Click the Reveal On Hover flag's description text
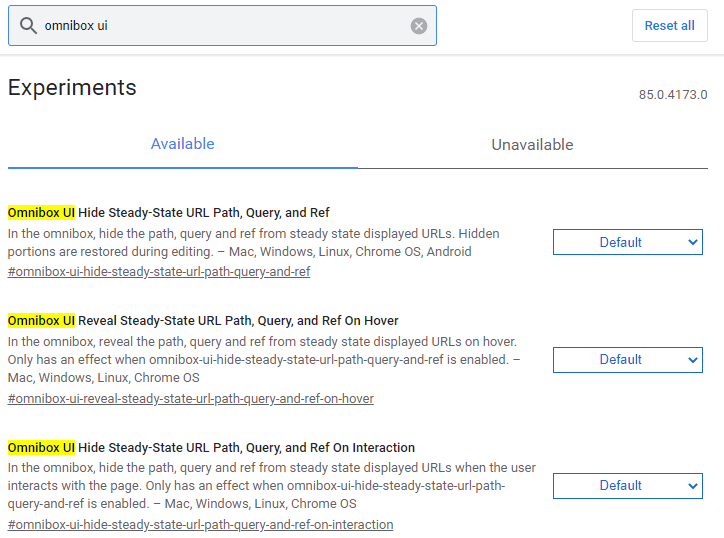Image resolution: width=724 pixels, height=538 pixels. (264, 360)
